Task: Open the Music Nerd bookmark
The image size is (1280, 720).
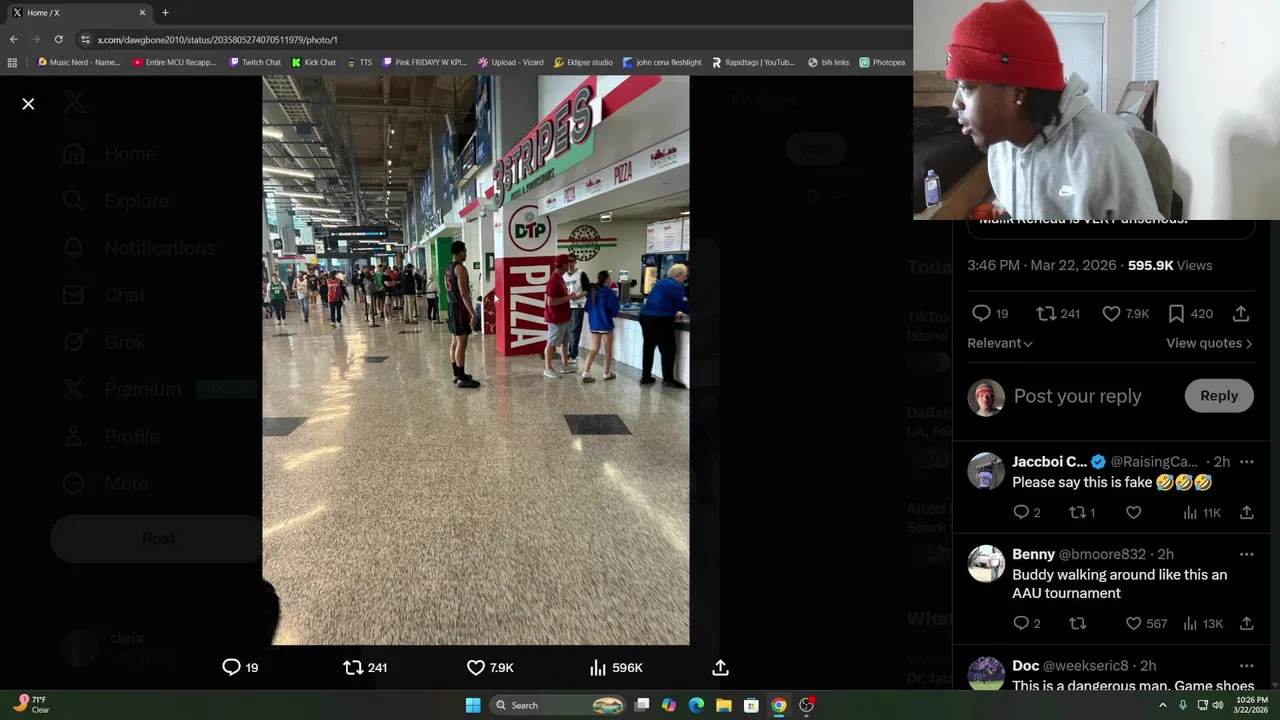Action: (78, 62)
